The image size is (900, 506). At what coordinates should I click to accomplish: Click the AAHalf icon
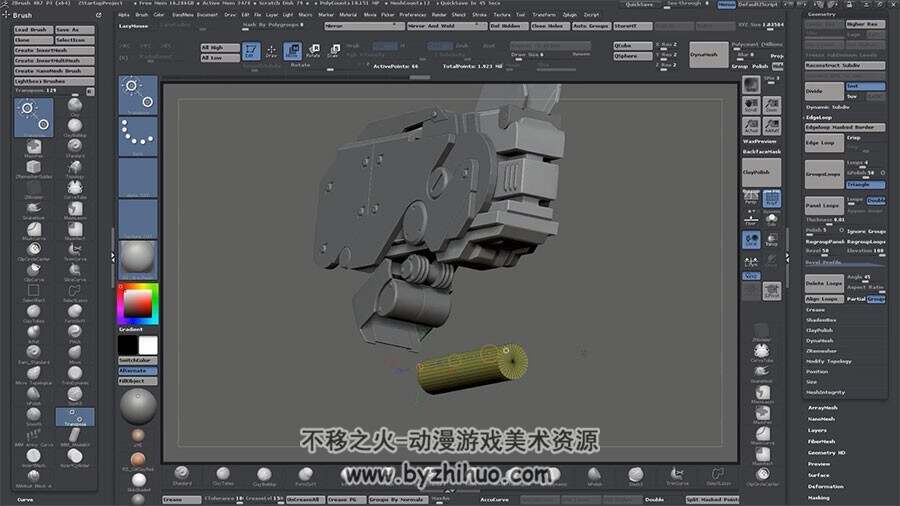(x=772, y=126)
